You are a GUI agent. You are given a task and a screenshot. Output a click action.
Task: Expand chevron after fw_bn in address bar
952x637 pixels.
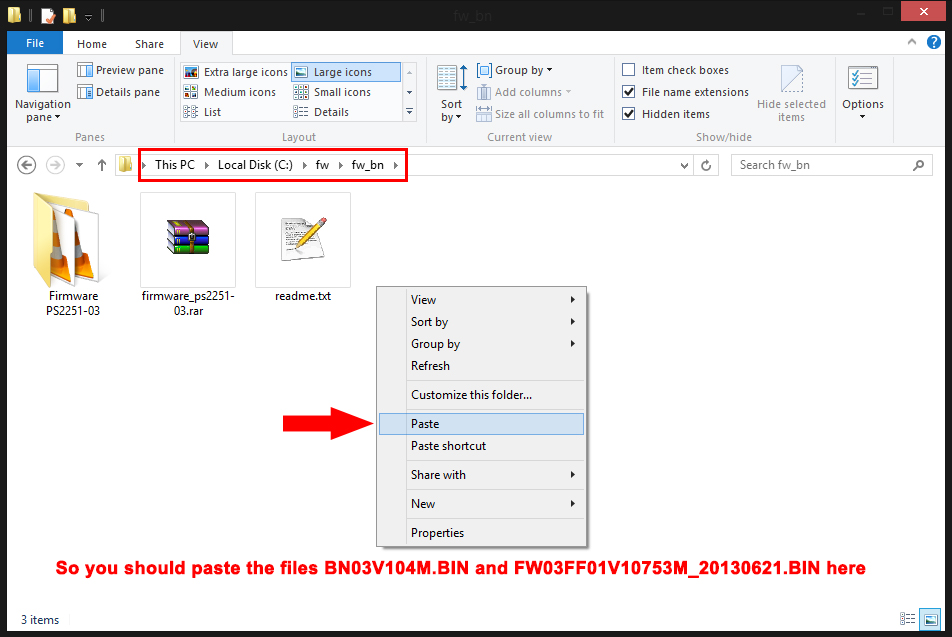point(396,165)
